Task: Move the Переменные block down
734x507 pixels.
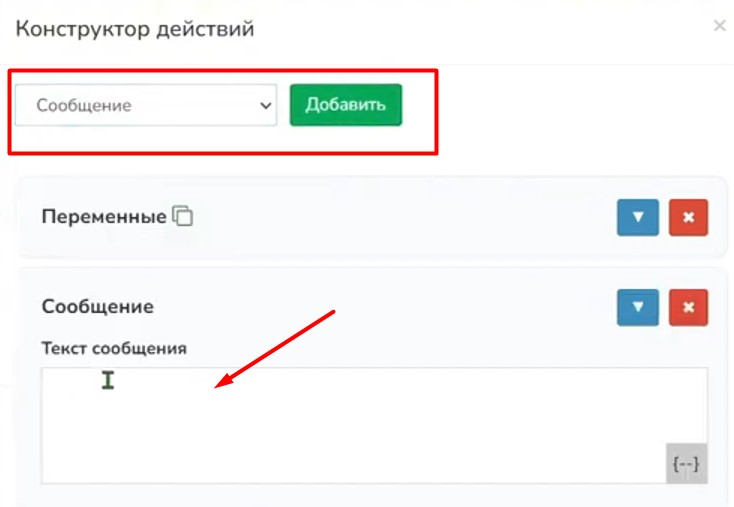Action: (x=638, y=217)
